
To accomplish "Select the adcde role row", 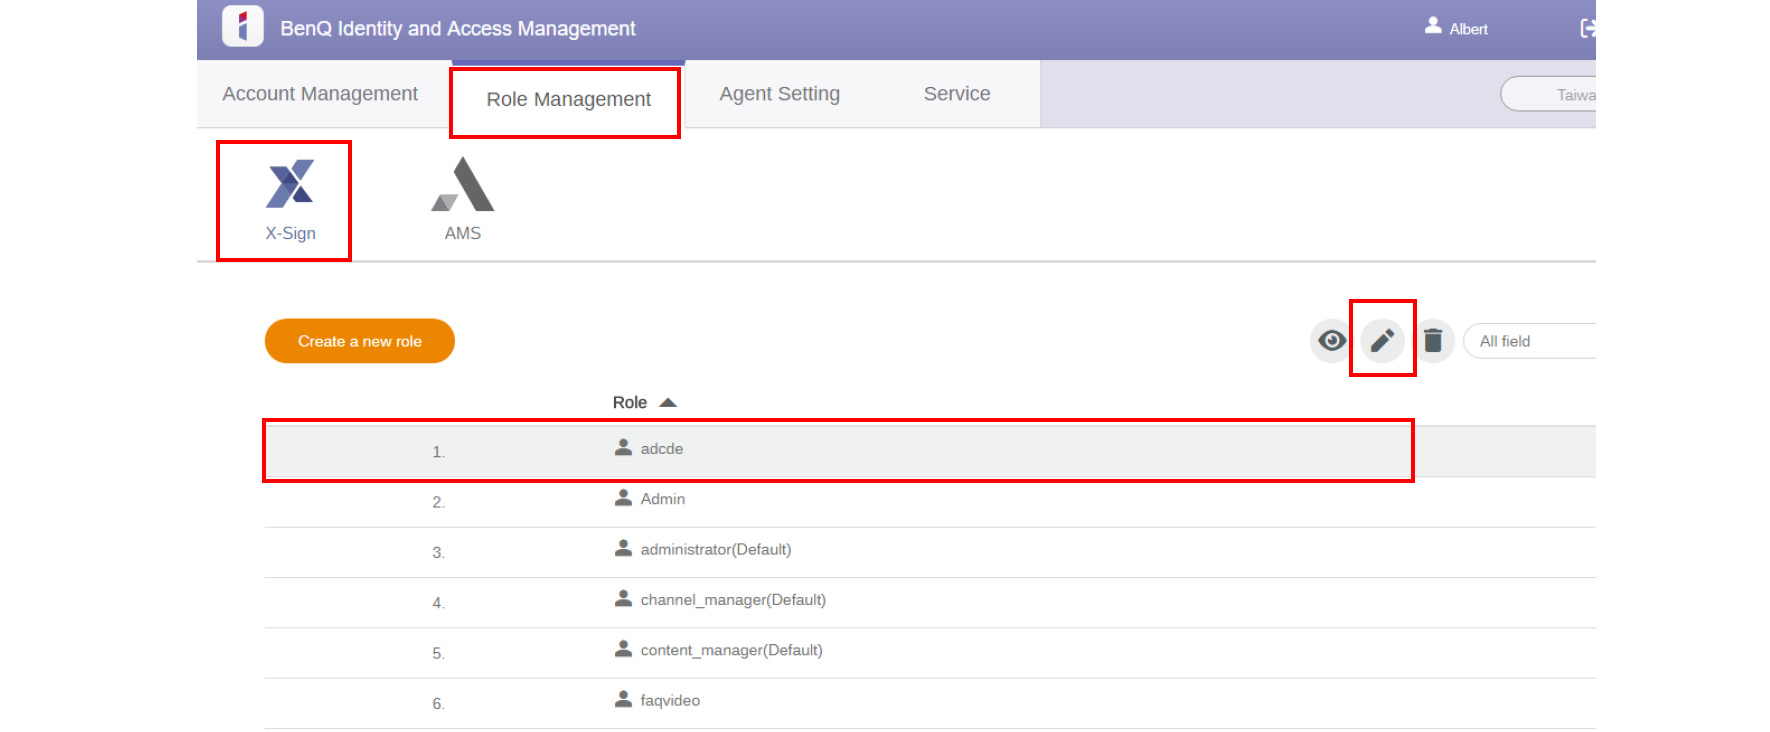I will coord(661,450).
